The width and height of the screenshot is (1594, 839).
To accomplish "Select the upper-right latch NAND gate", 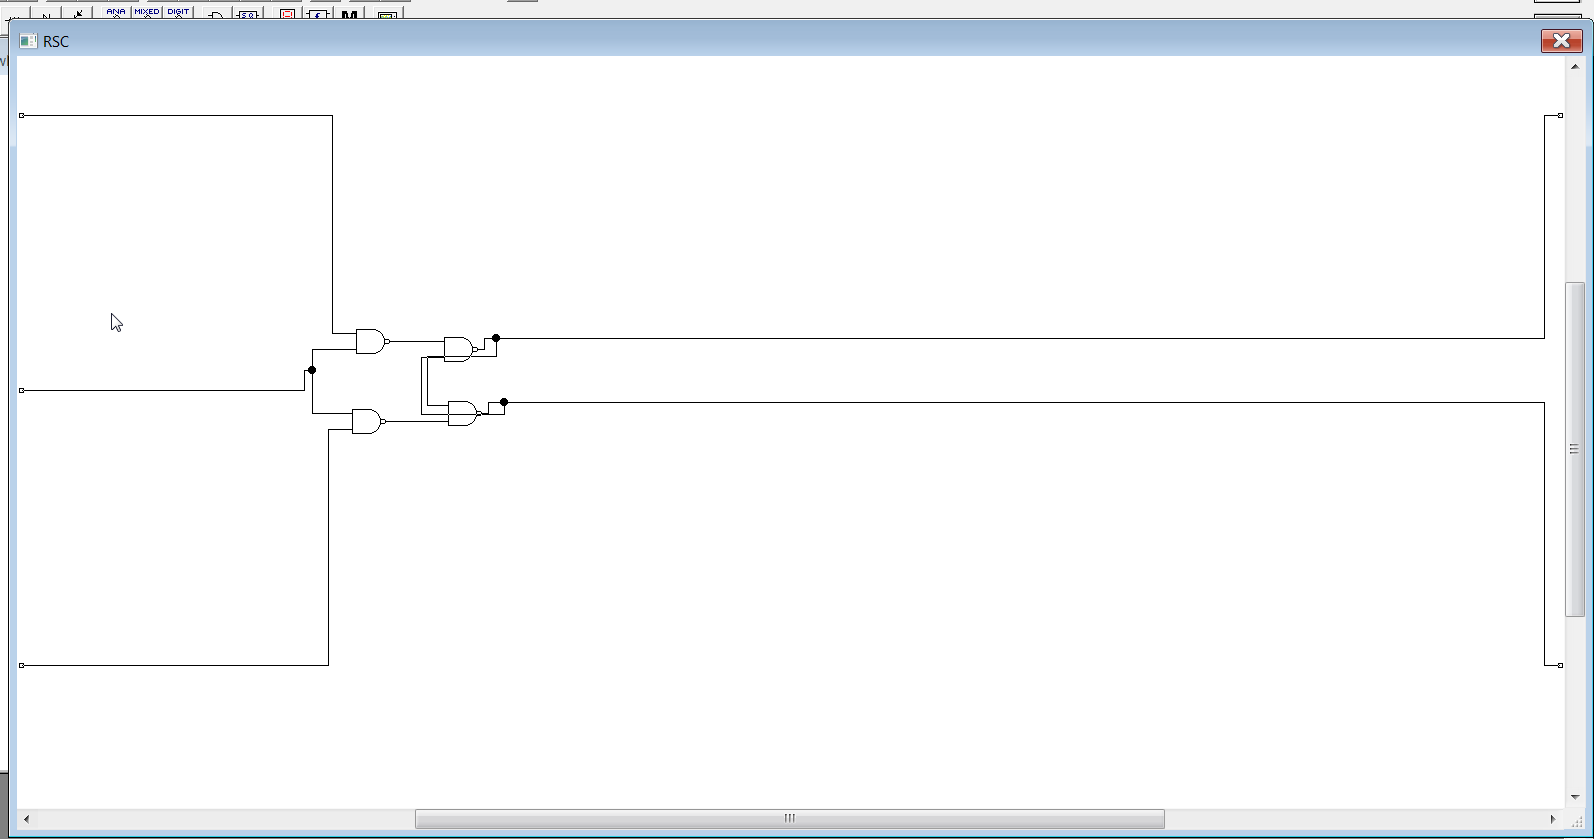I will [460, 349].
